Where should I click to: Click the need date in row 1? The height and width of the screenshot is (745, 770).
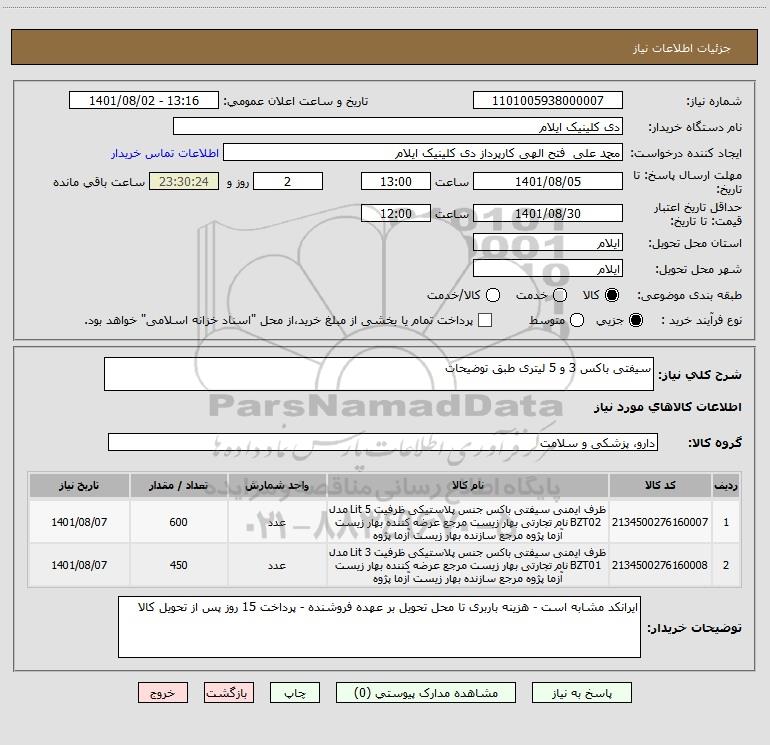(x=79, y=522)
